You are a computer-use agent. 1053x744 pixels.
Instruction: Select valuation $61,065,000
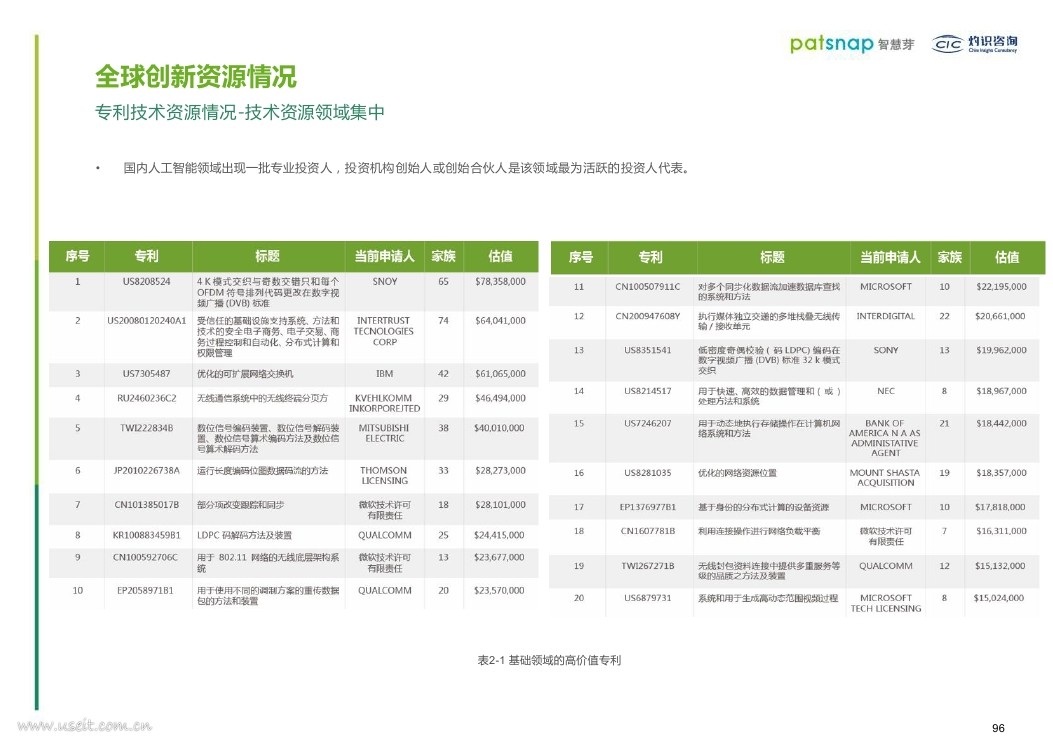point(500,373)
